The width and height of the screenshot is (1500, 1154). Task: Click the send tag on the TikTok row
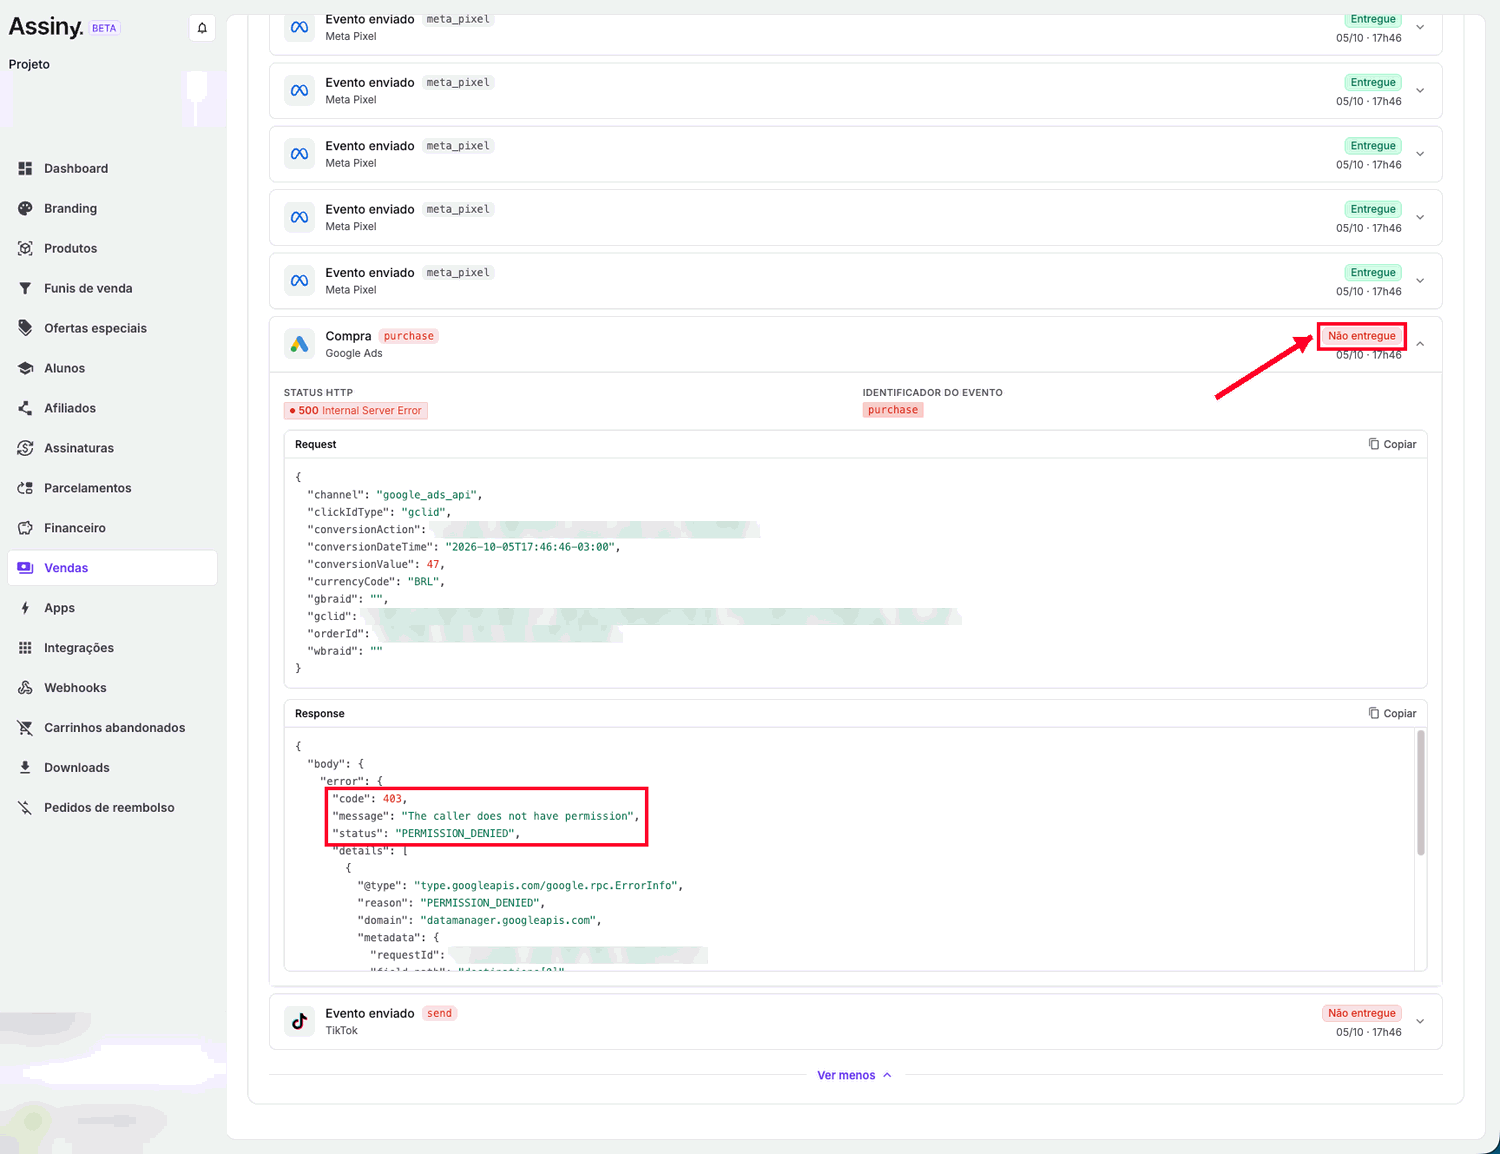pos(440,1013)
